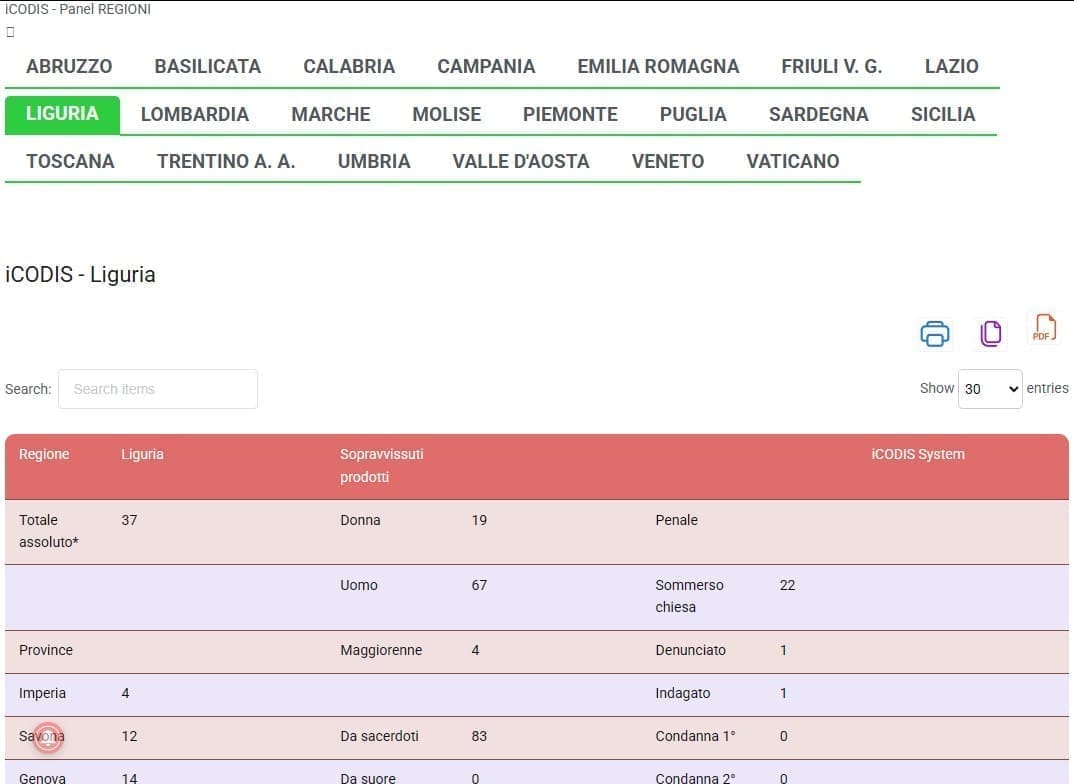Select the TOSCANA tab
Image resolution: width=1074 pixels, height=784 pixels.
[71, 162]
